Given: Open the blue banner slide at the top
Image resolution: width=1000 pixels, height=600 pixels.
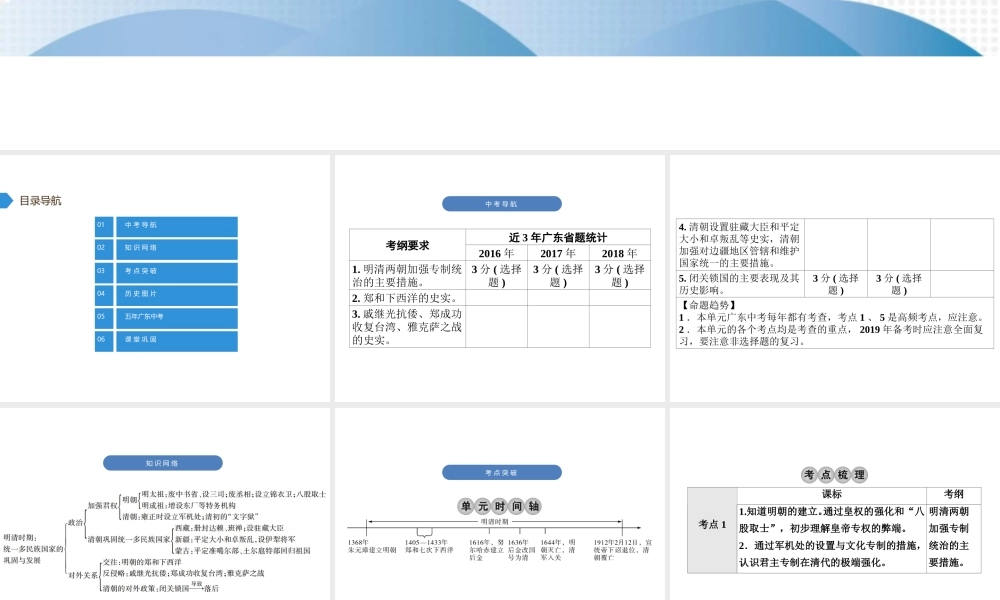Looking at the screenshot, I should [500, 75].
